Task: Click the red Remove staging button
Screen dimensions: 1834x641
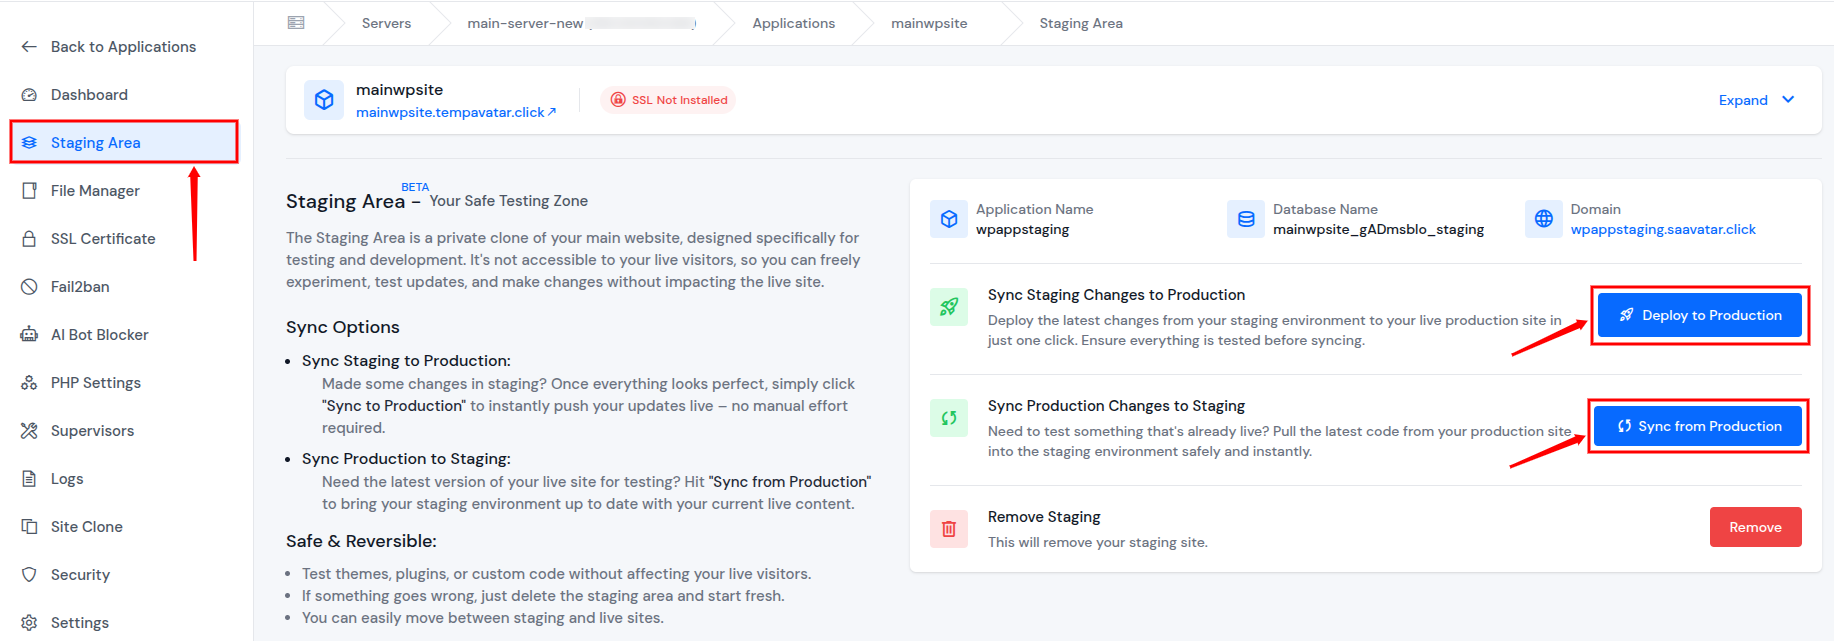Action: point(1756,527)
